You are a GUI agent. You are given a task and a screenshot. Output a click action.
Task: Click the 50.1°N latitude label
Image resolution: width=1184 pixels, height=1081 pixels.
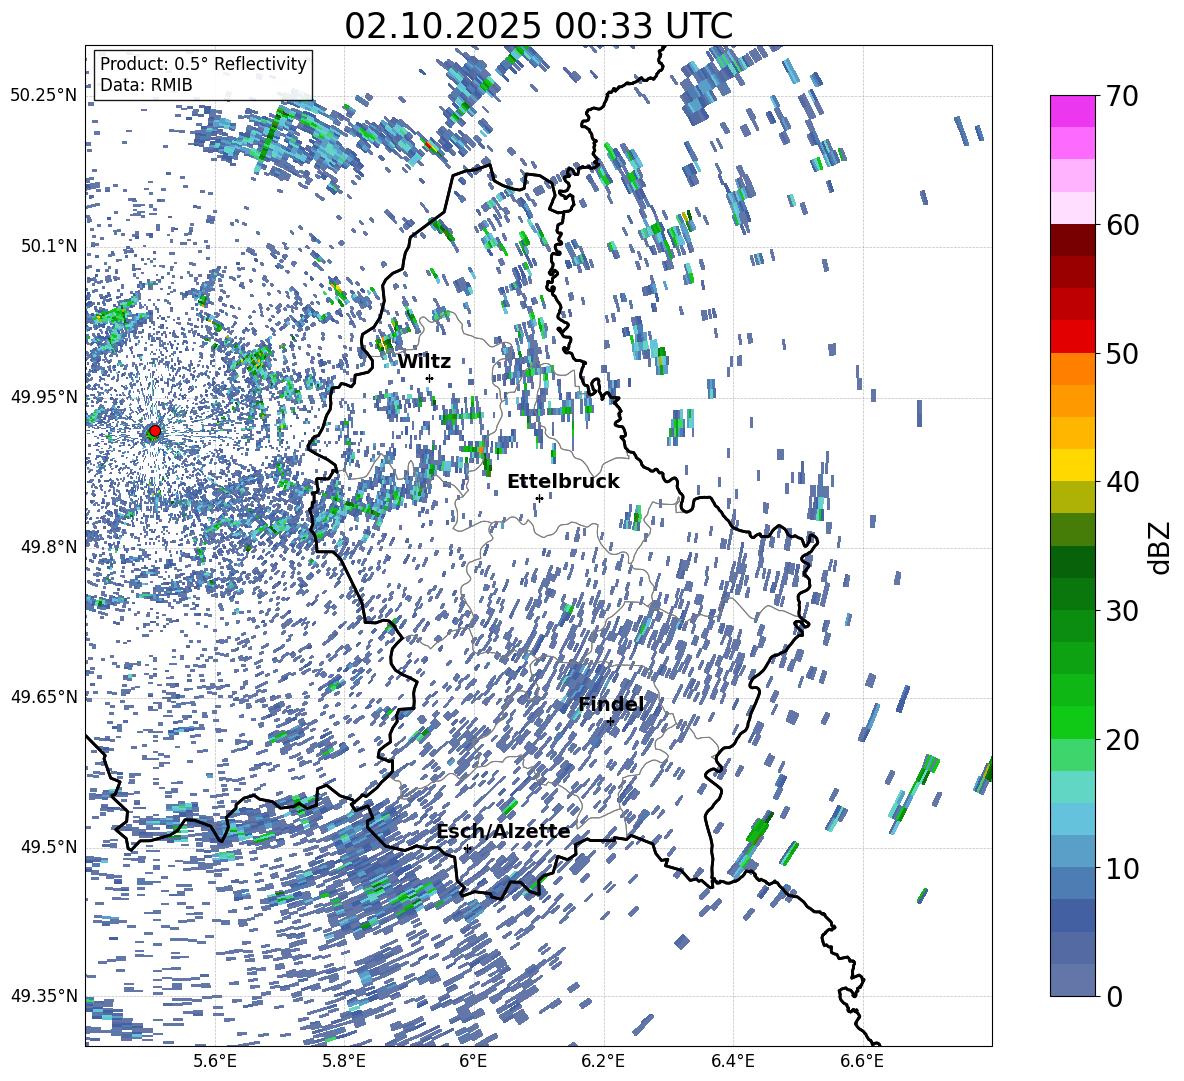[49, 246]
